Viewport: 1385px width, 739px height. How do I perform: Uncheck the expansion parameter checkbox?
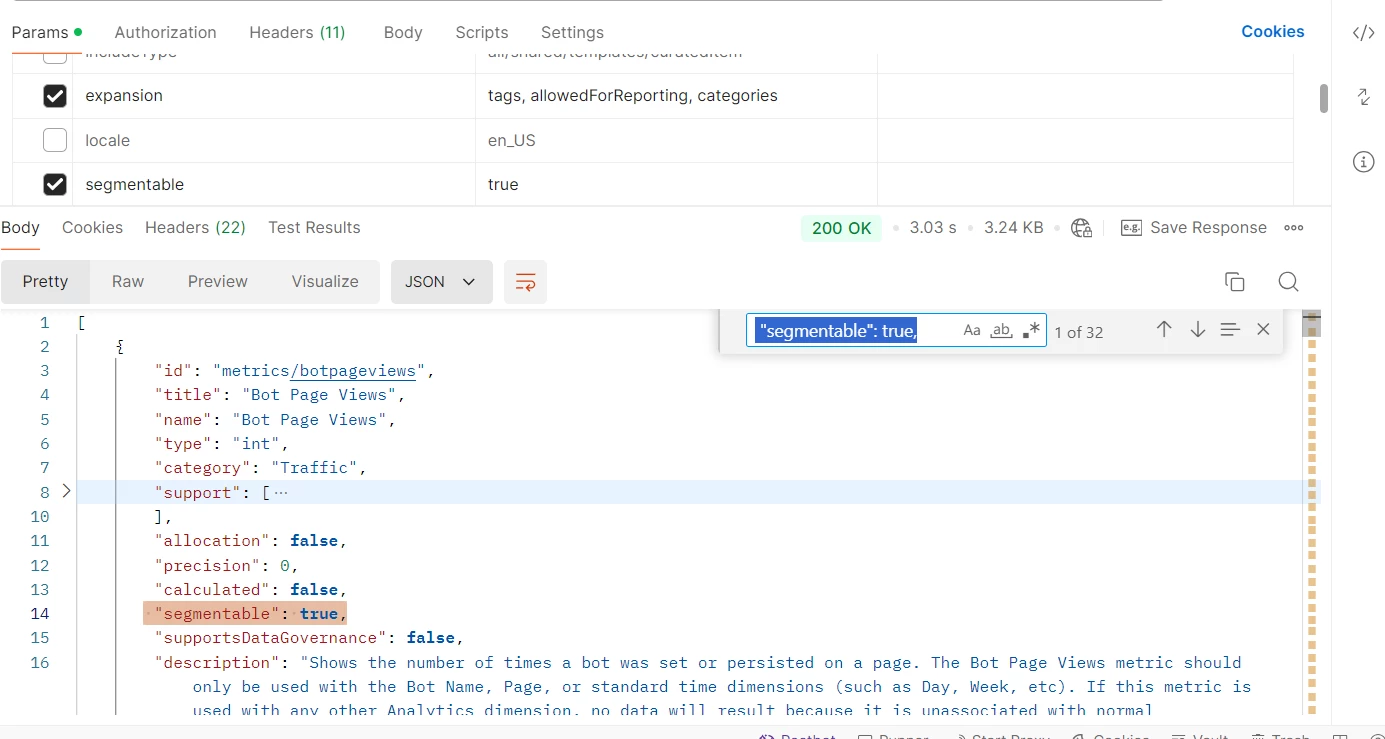(55, 96)
